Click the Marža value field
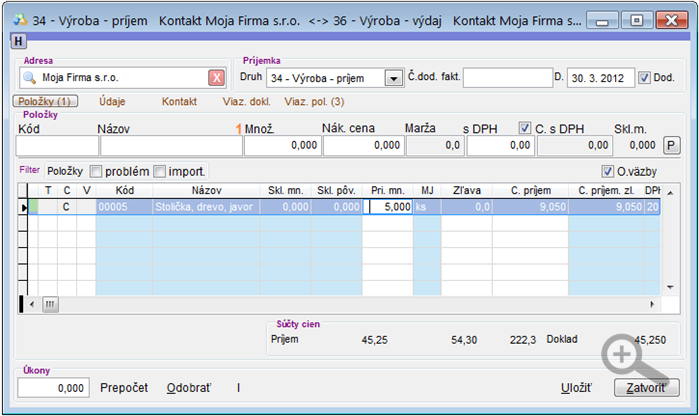This screenshot has height=416, width=699. (x=435, y=146)
